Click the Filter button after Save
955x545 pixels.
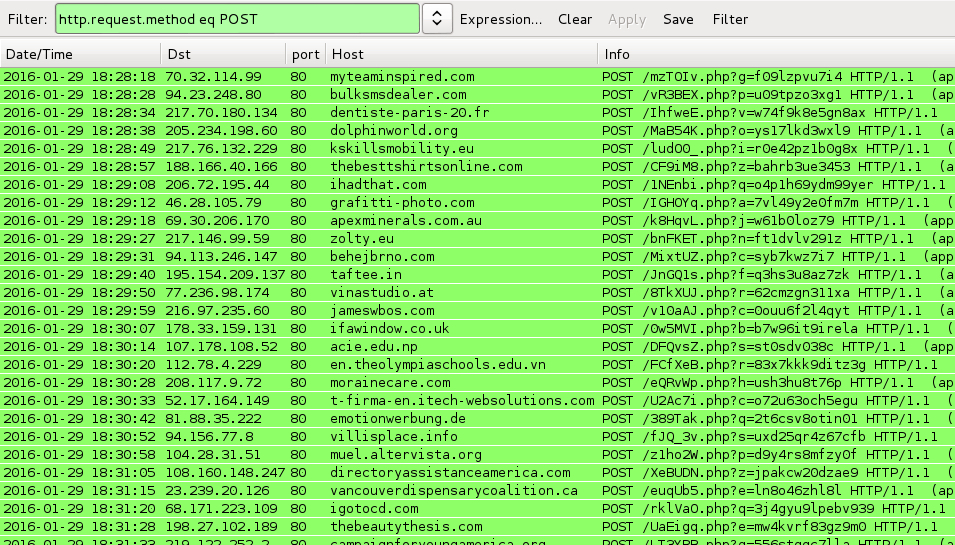point(730,19)
